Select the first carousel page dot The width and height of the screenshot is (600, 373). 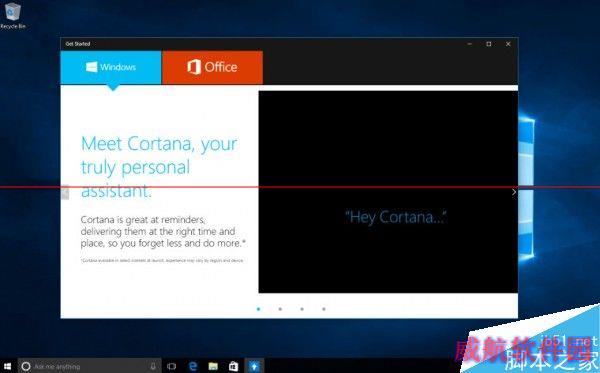tap(258, 309)
